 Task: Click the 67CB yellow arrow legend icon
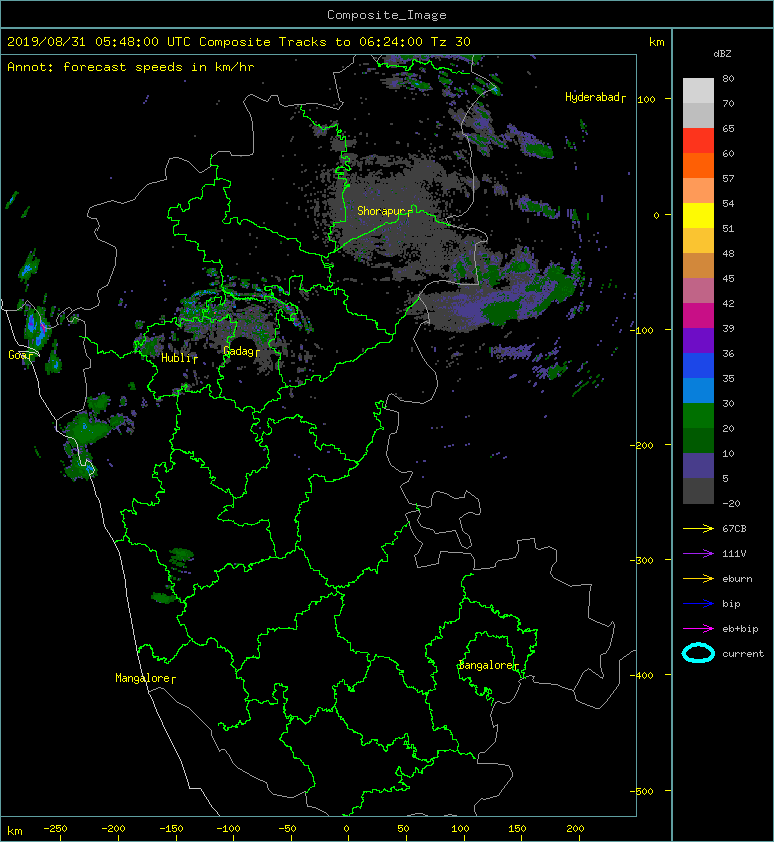(698, 528)
